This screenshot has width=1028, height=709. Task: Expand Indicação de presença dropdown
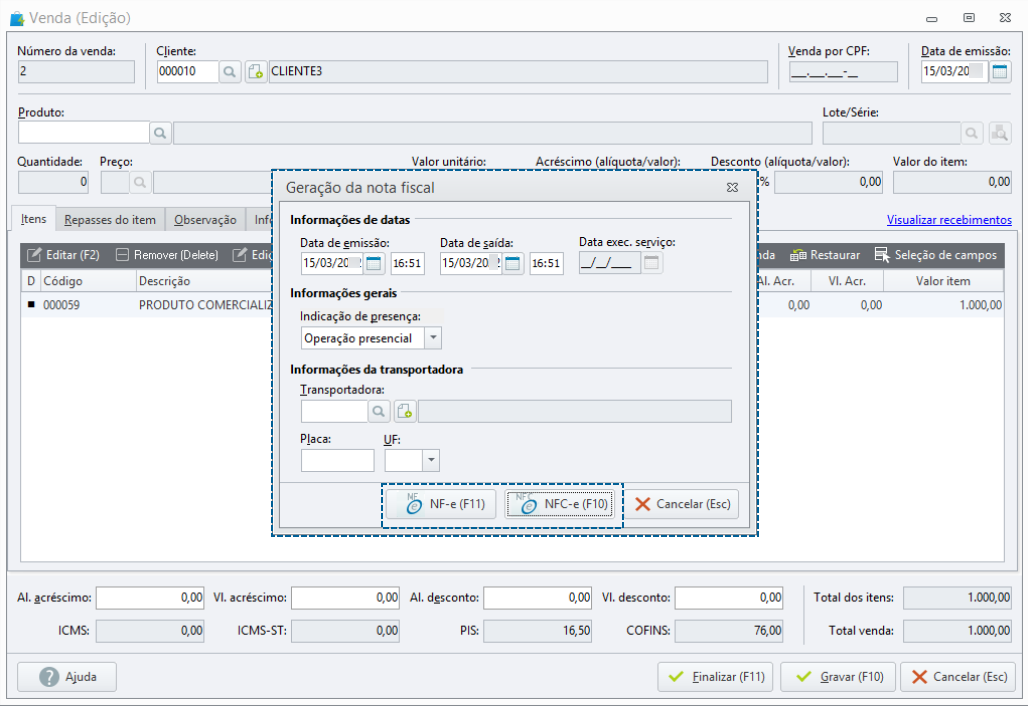click(433, 338)
